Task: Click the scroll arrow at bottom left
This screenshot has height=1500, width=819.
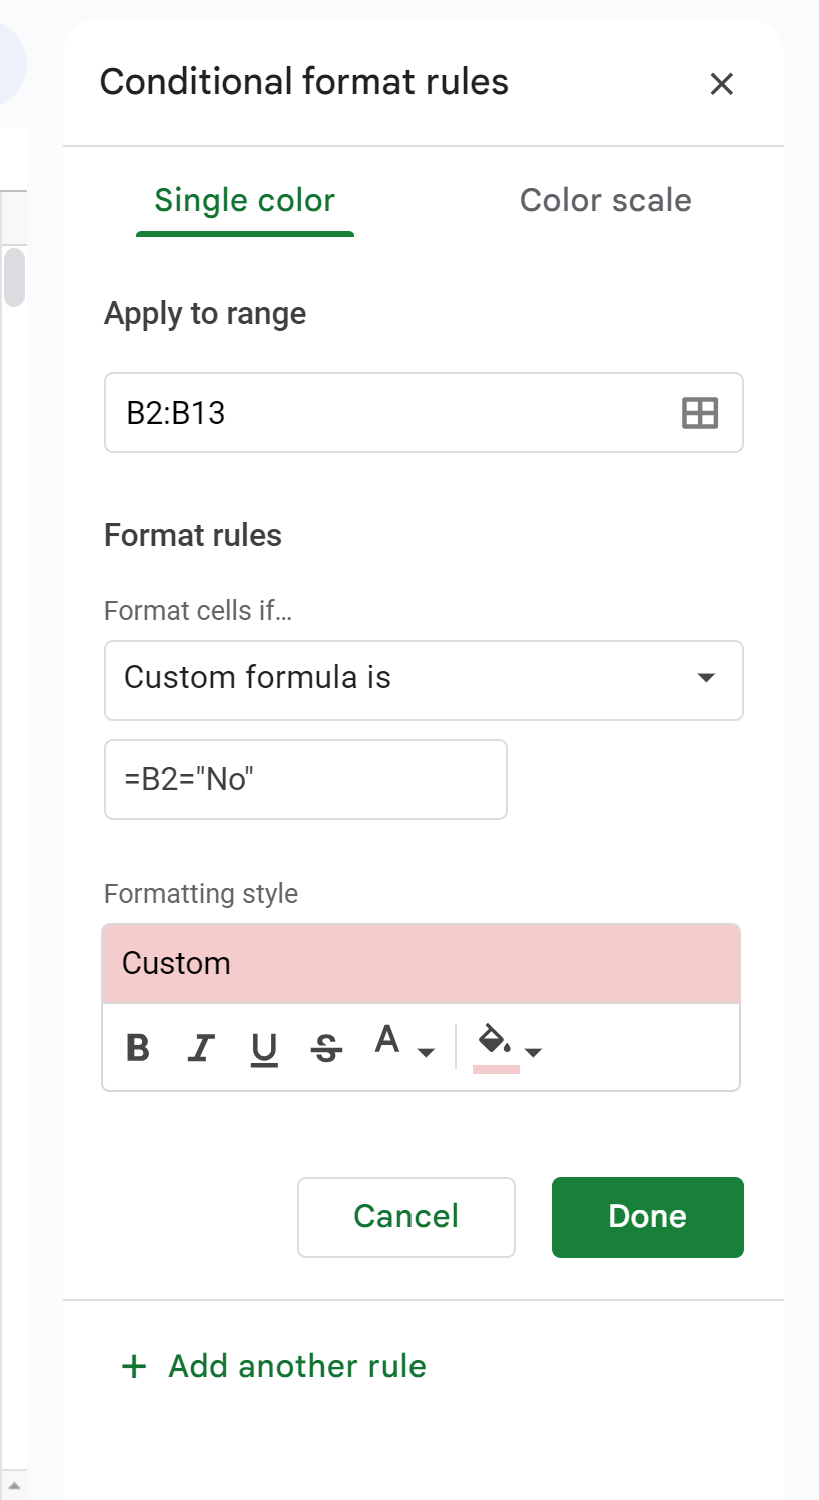Action: [x=14, y=1485]
